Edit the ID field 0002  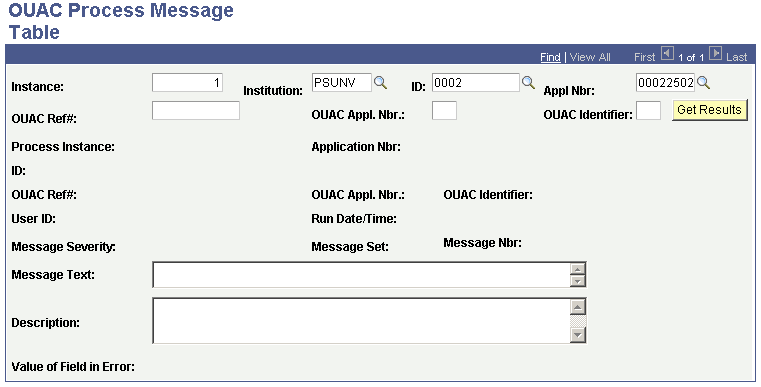[476, 83]
